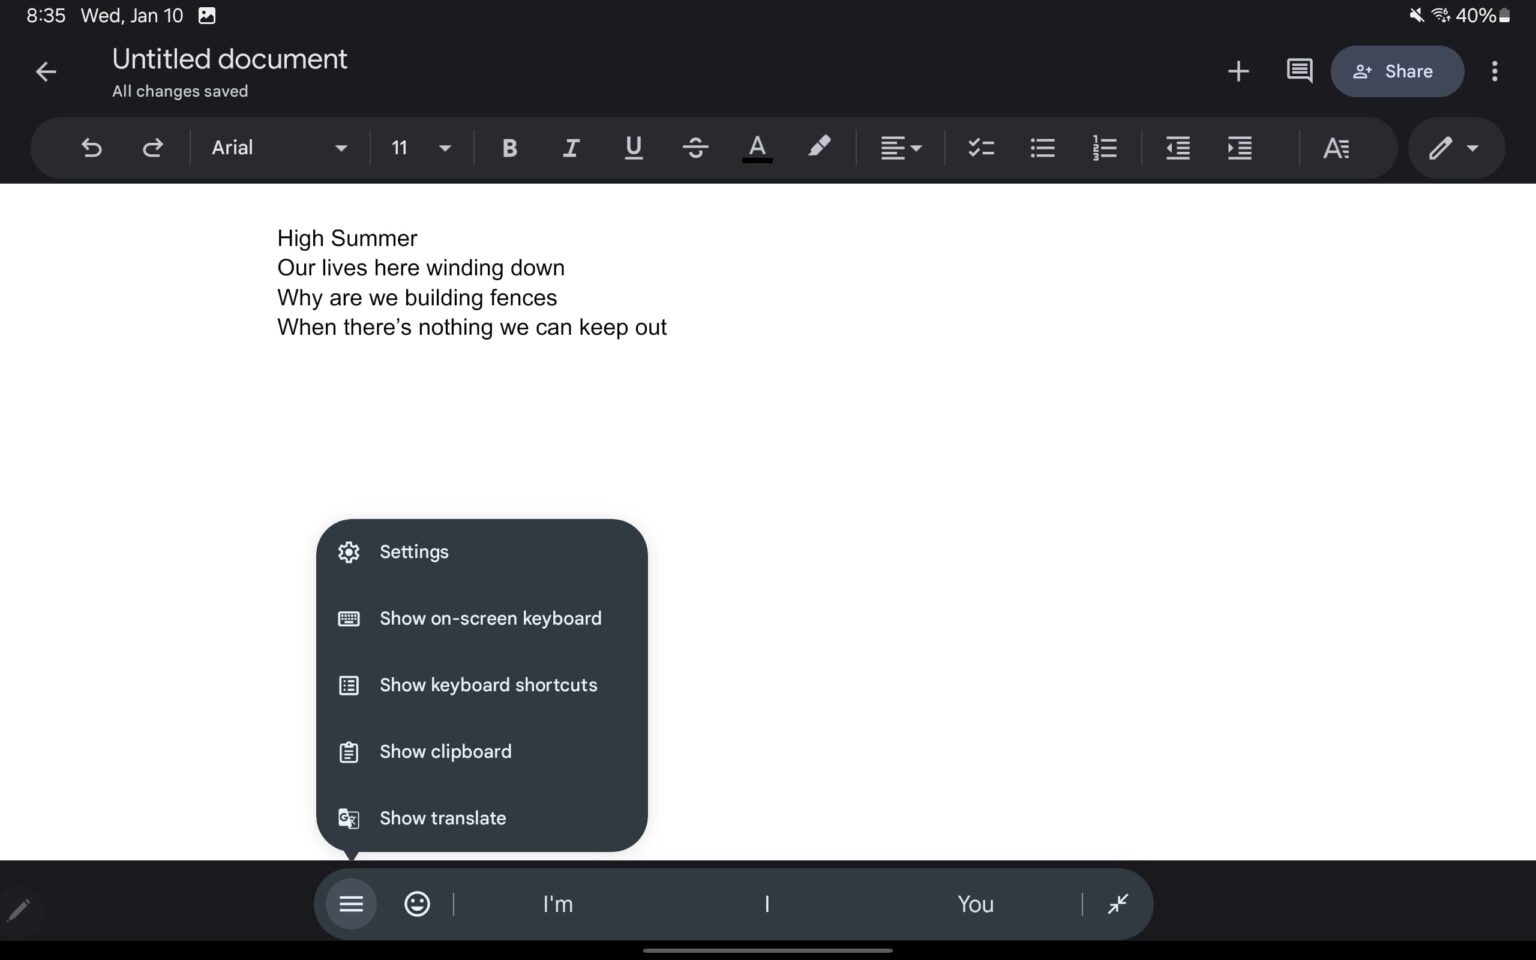Open the text color picker
Viewport: 1536px width, 960px height.
coord(757,147)
